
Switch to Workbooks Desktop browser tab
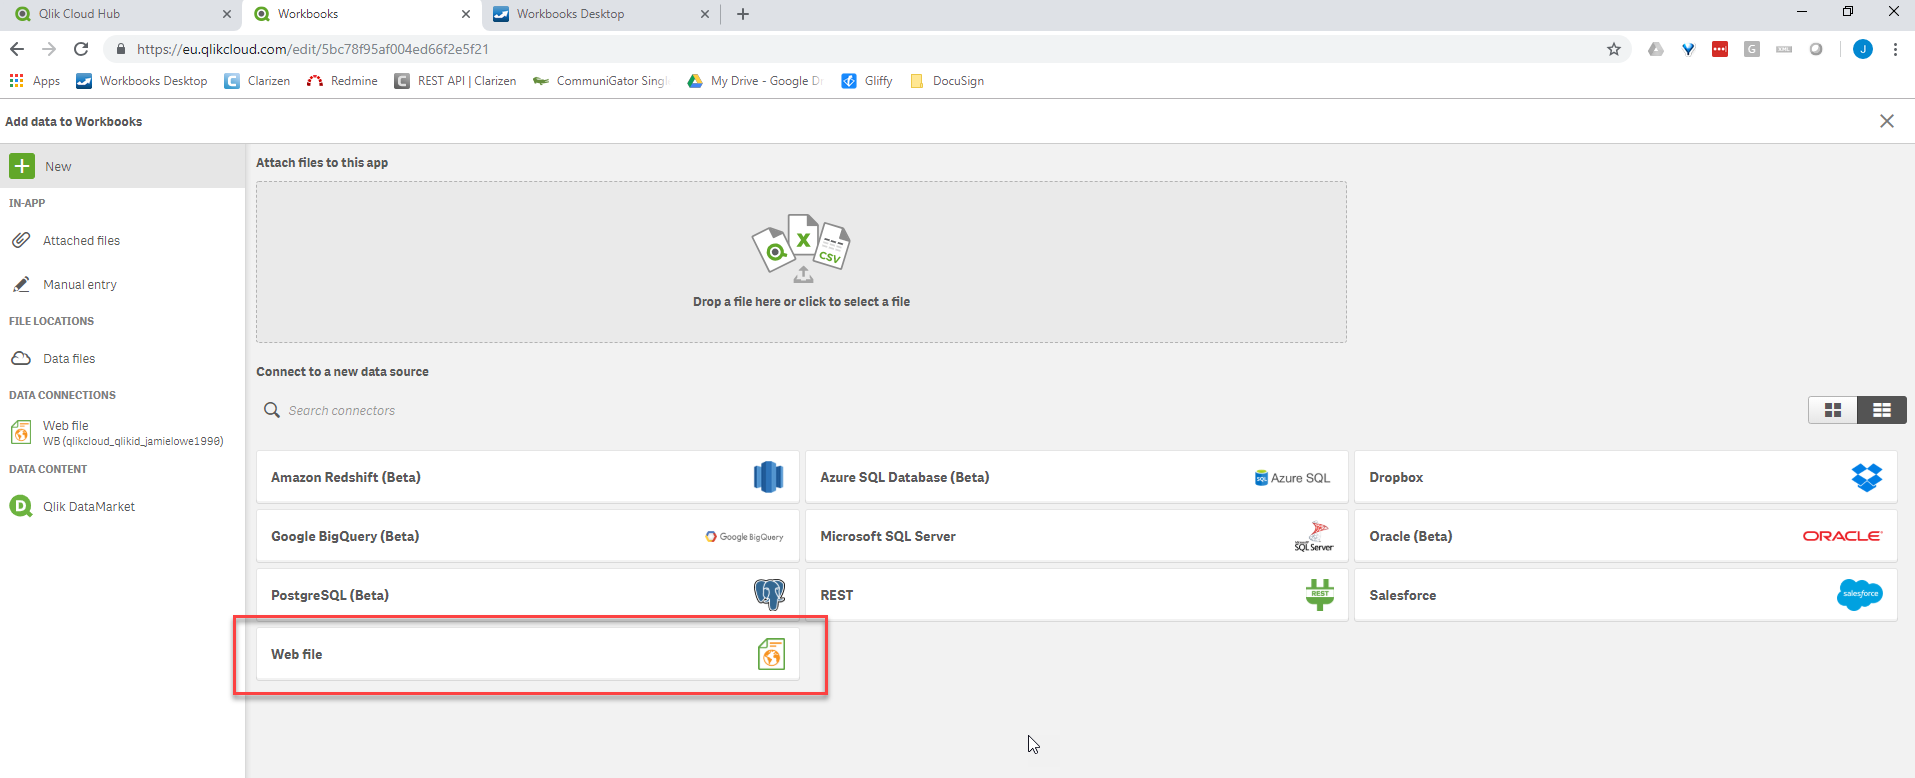598,14
